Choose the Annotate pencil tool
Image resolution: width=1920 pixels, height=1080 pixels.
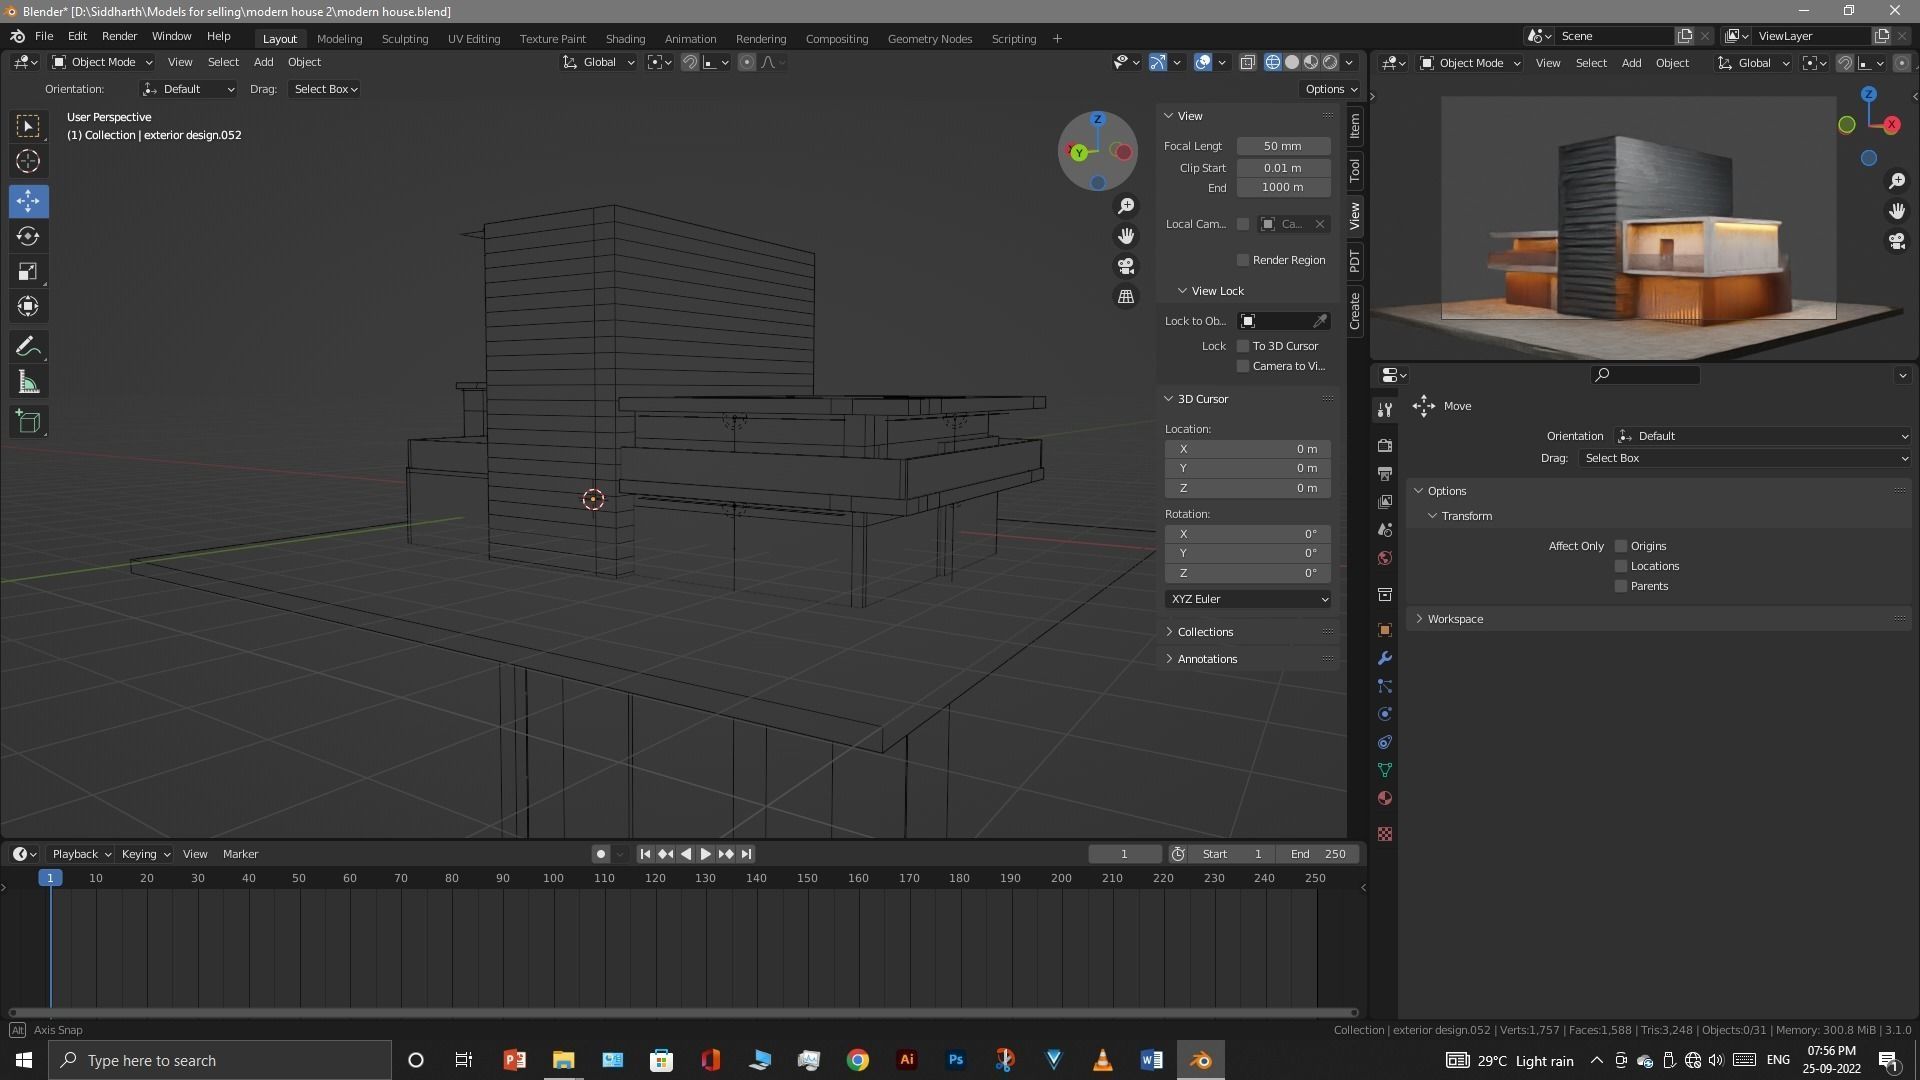(28, 347)
